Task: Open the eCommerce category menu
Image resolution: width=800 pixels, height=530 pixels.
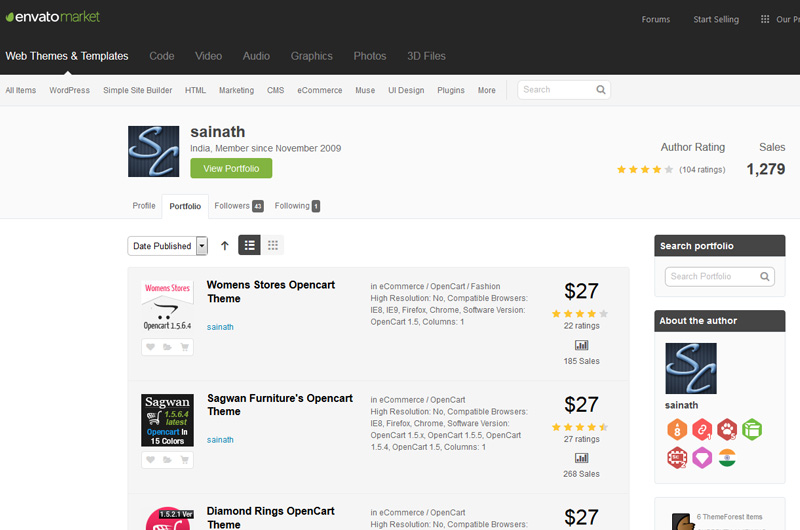Action: click(320, 90)
